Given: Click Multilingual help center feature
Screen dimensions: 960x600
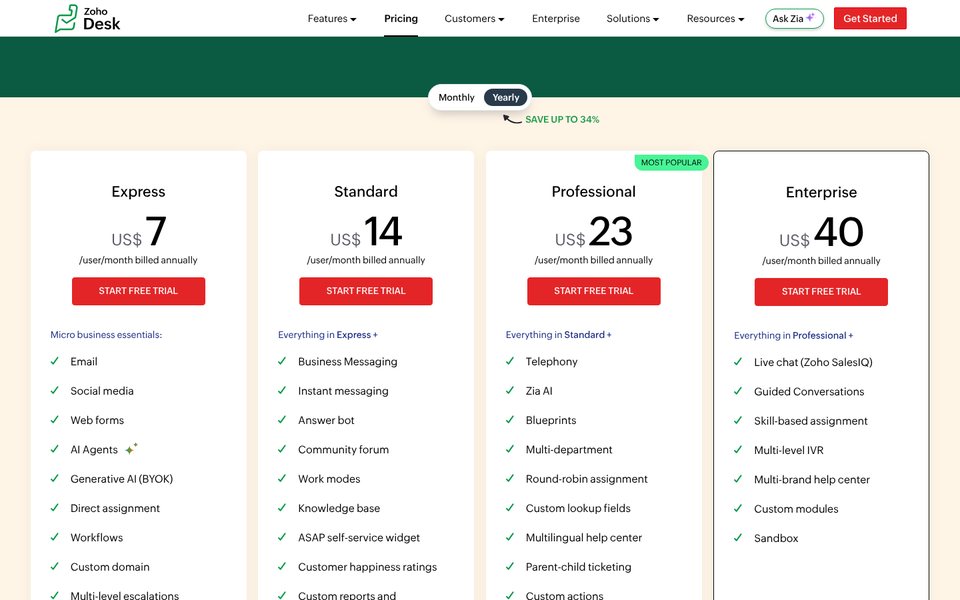Looking at the screenshot, I should point(583,538).
